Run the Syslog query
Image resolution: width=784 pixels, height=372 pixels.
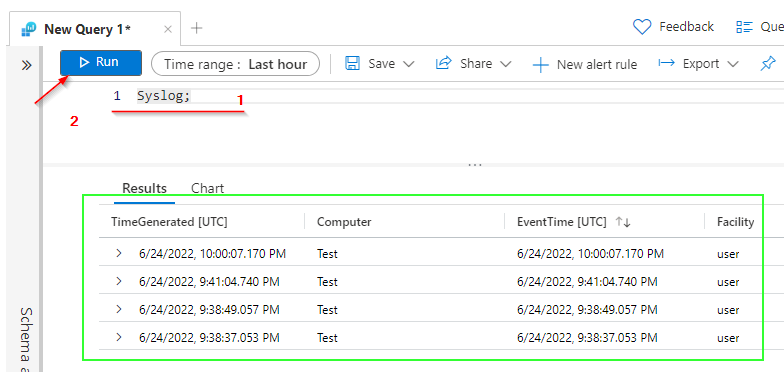[x=101, y=62]
